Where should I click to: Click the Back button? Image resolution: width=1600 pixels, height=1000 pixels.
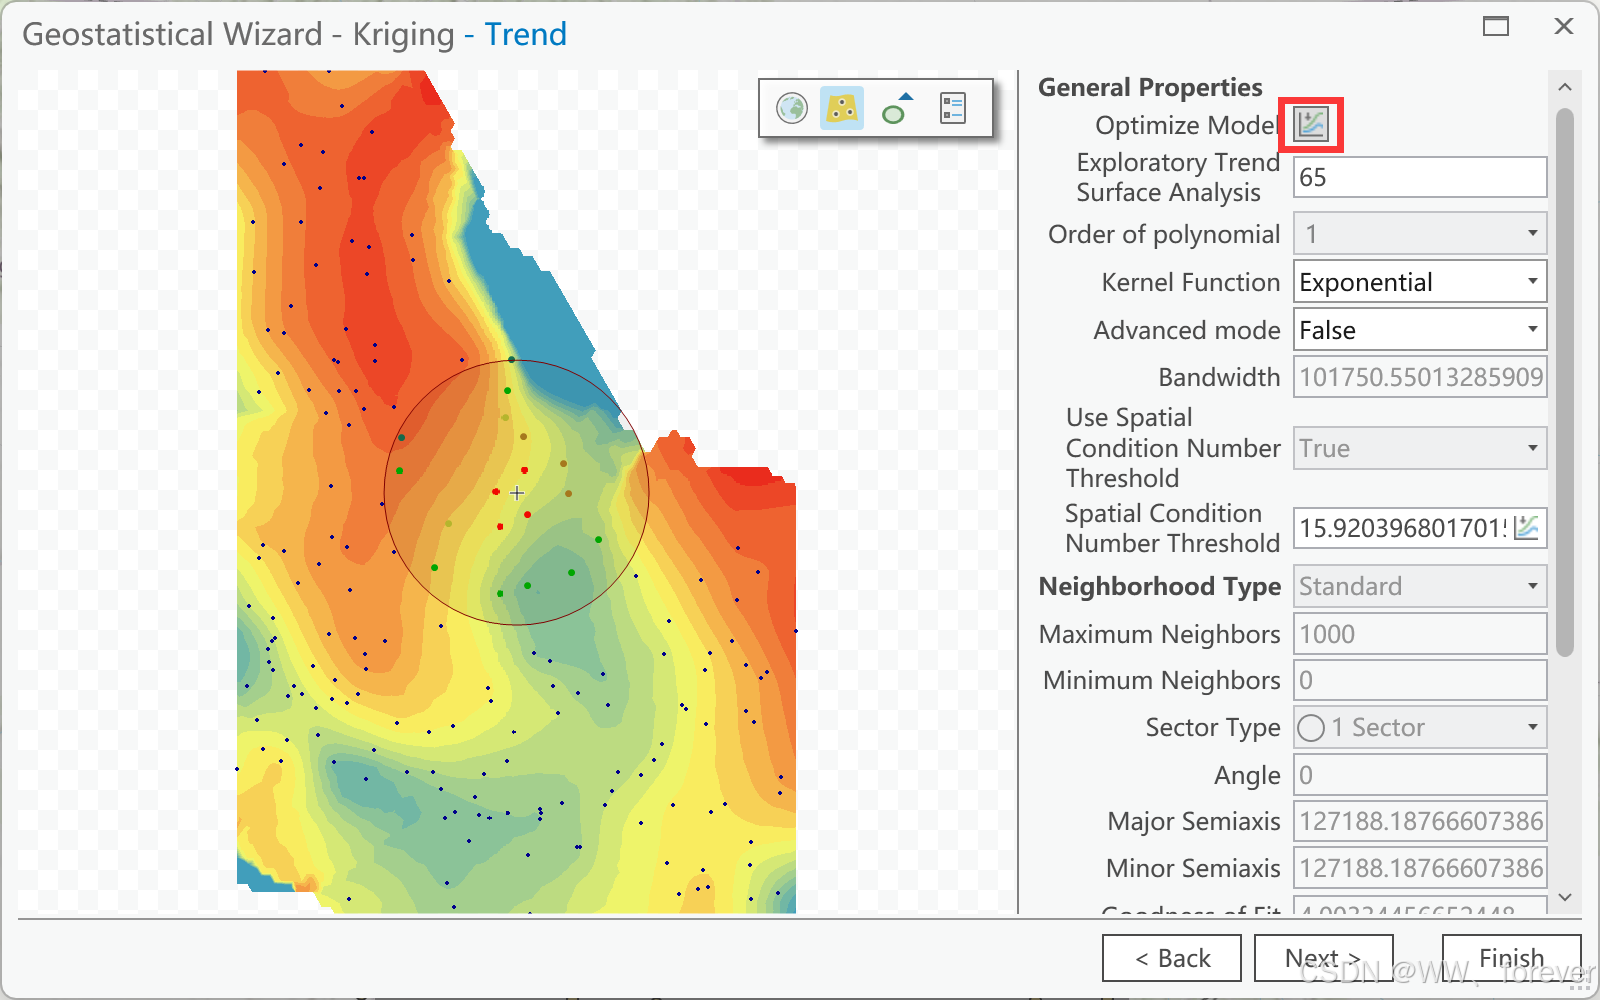1172,958
